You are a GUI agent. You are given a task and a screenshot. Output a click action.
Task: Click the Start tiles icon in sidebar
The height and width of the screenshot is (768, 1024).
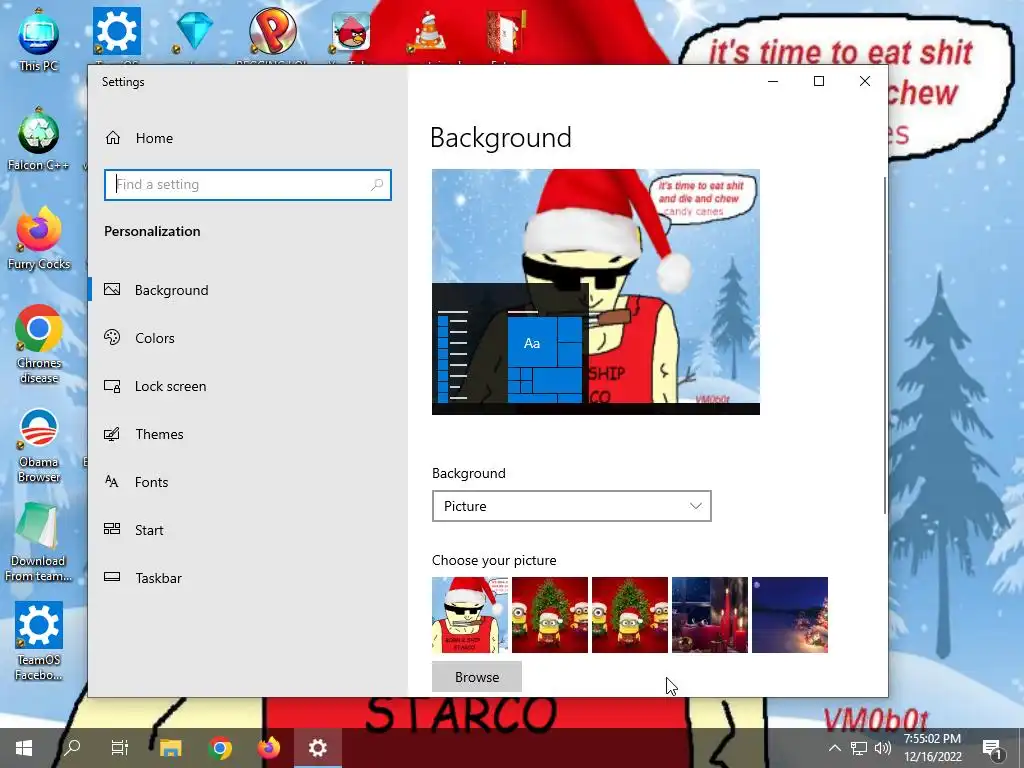point(112,529)
